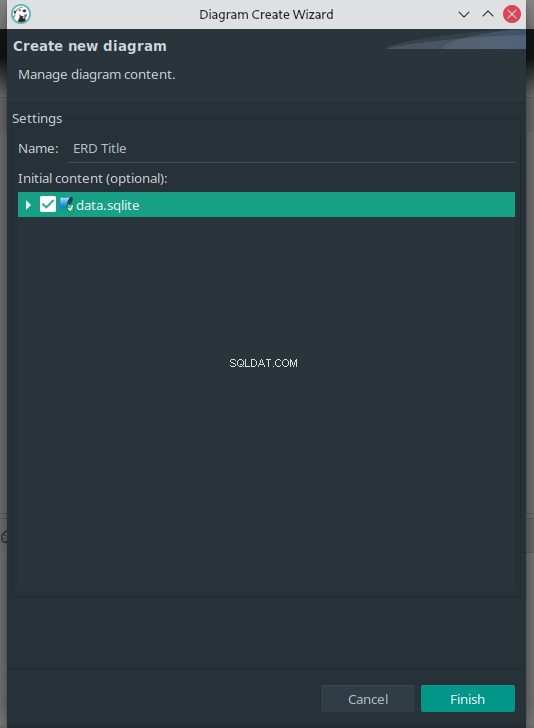
Task: Finish creating the diagram
Action: (468, 699)
